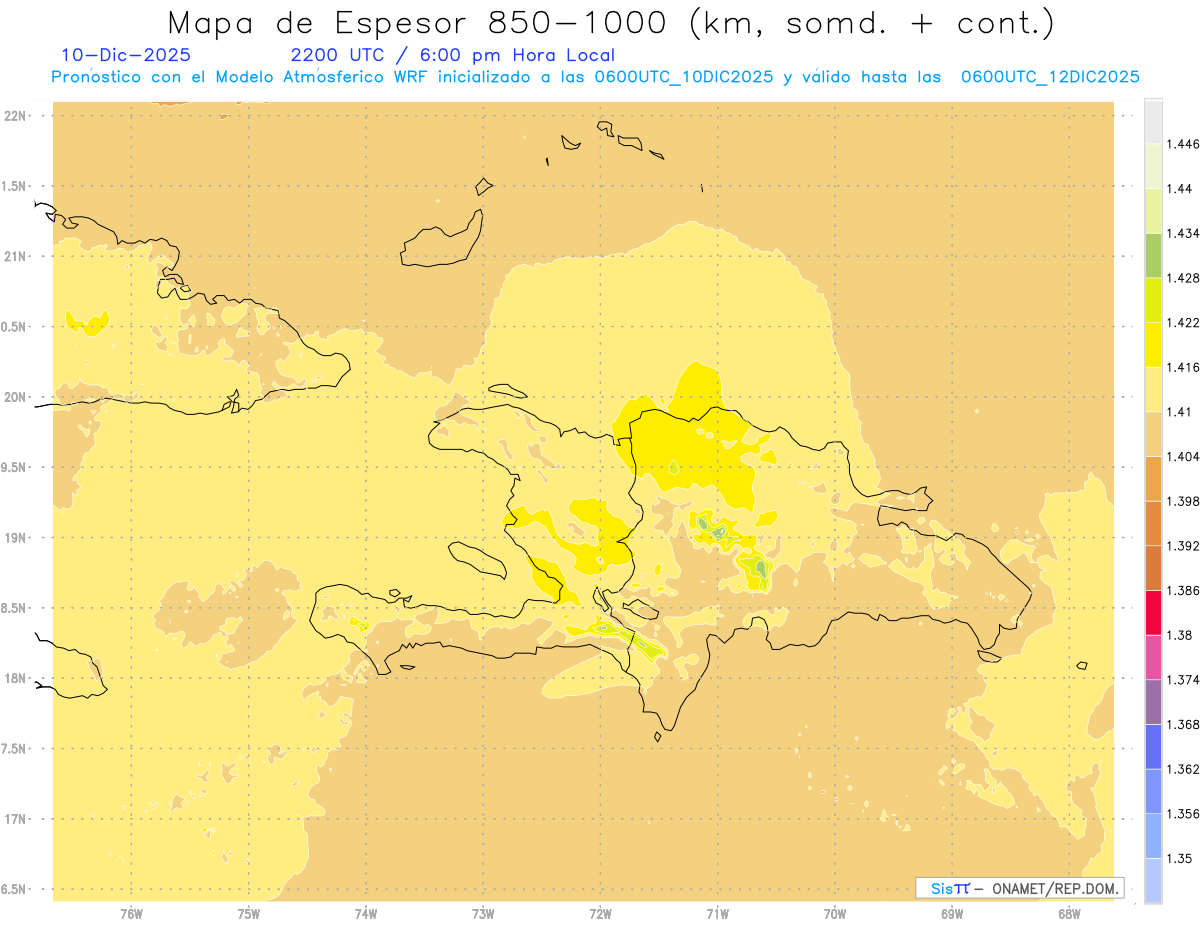Click the longitude label "72W"

pyautogui.click(x=601, y=914)
